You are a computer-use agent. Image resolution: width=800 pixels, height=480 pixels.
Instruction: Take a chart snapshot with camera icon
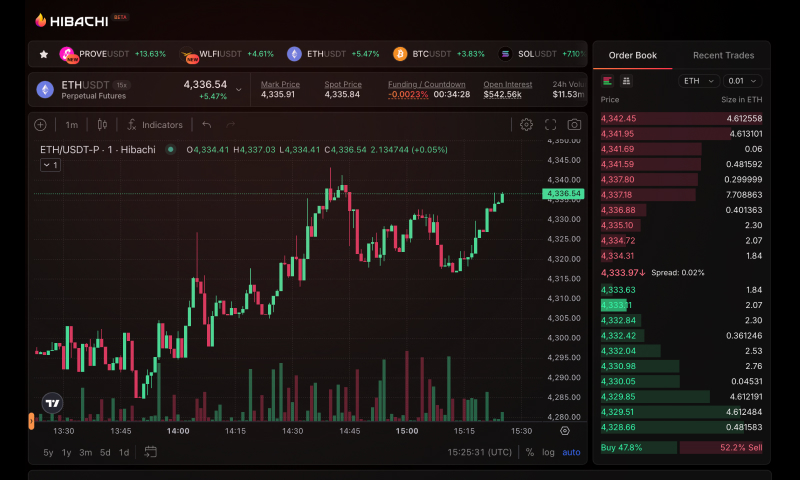(x=574, y=125)
